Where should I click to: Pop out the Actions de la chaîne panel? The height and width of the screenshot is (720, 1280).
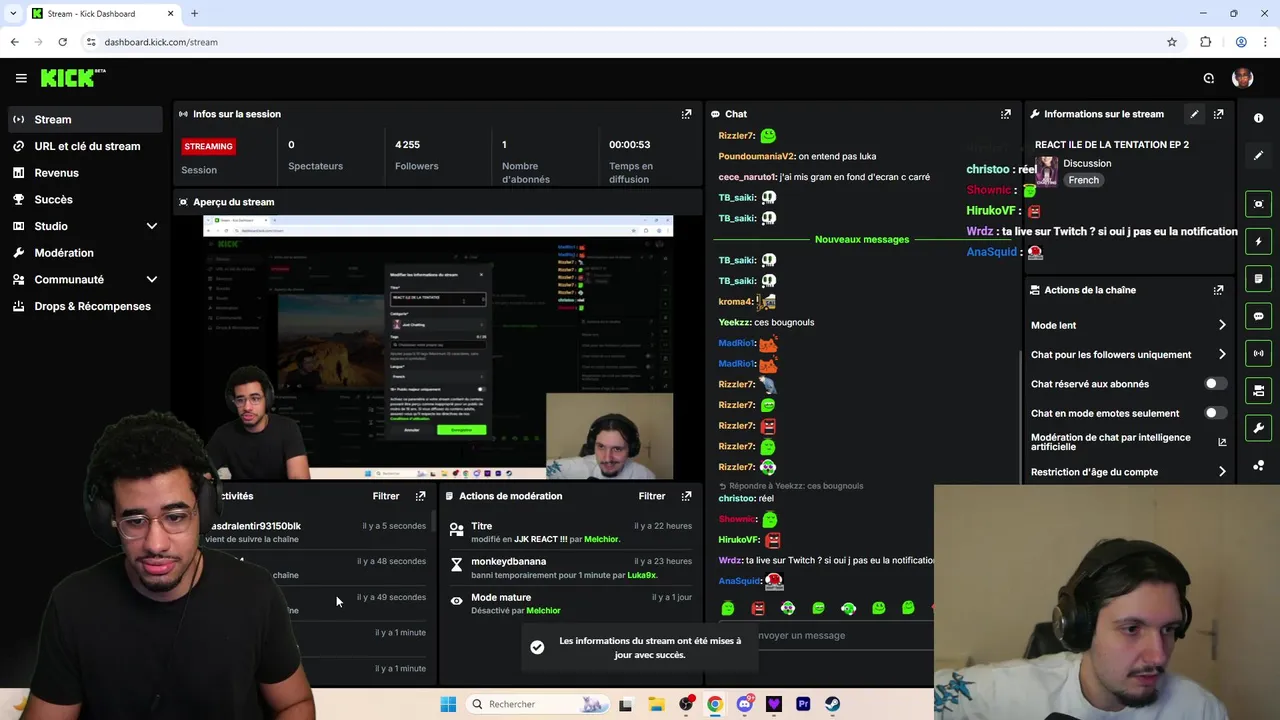1218,290
